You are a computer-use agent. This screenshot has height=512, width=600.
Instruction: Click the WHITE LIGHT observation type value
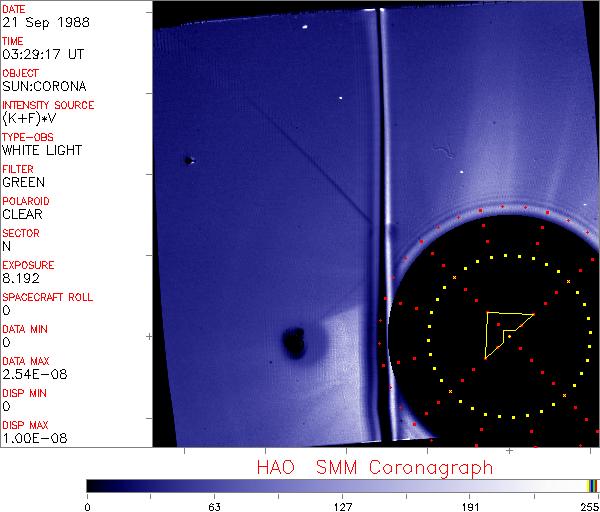42,151
